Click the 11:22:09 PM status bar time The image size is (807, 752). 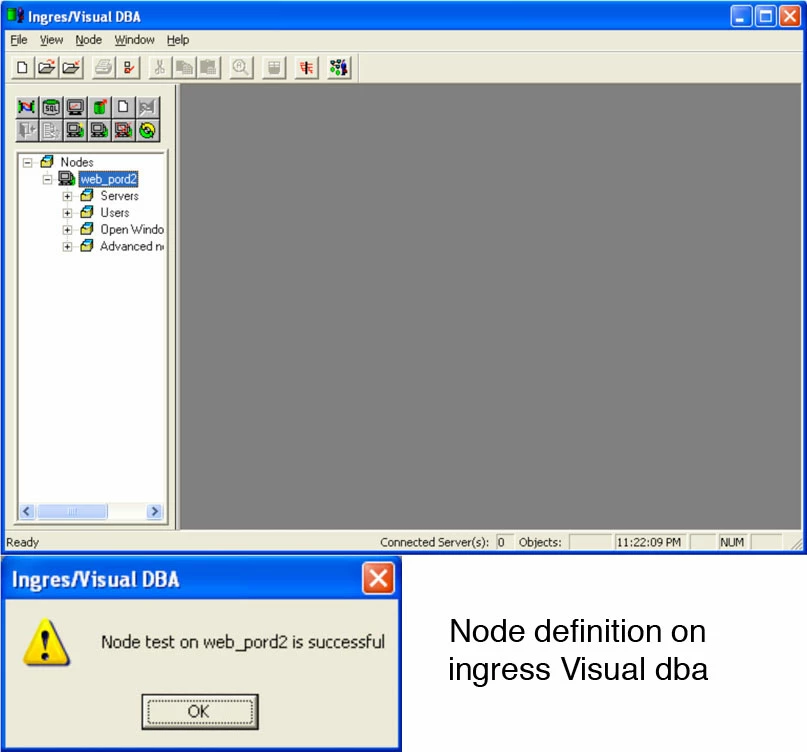[x=648, y=543]
